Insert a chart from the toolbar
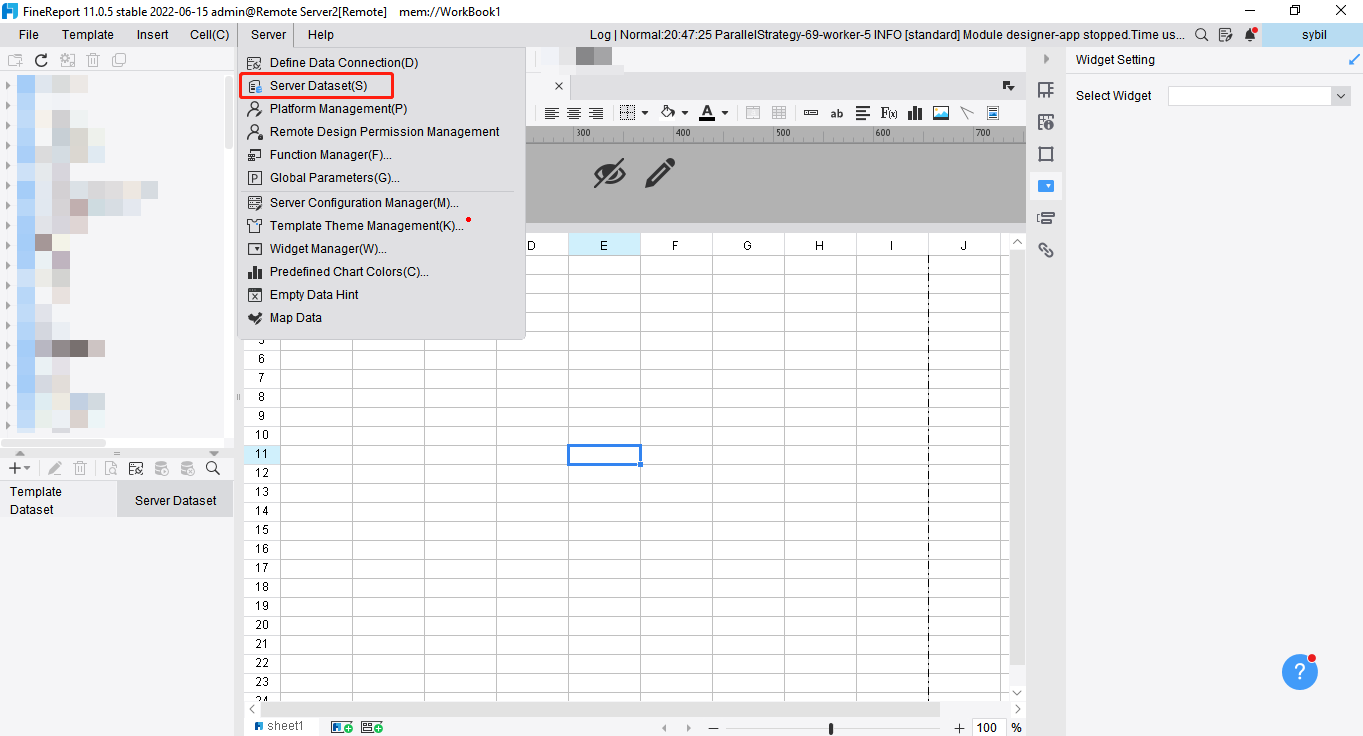Image resolution: width=1363 pixels, height=736 pixels. tap(915, 113)
